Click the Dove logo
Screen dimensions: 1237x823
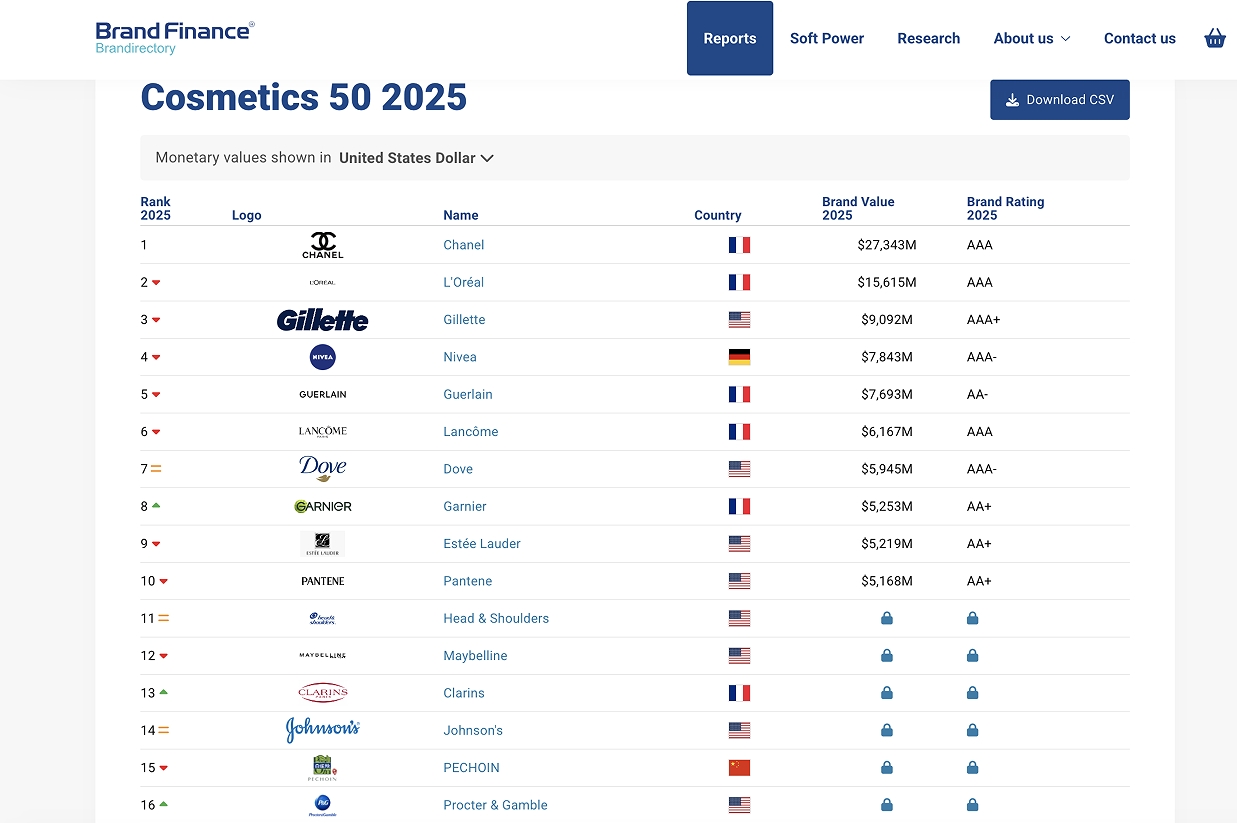[x=323, y=468]
